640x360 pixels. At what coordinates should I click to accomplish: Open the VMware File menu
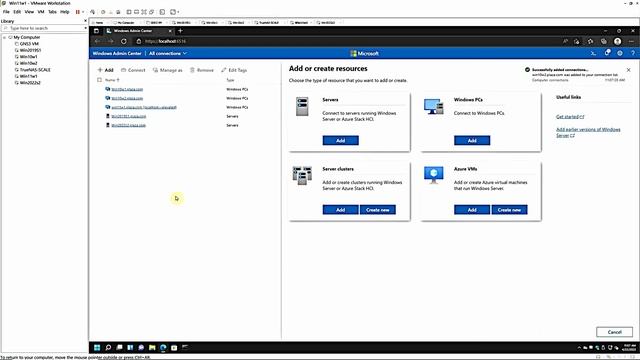point(6,12)
